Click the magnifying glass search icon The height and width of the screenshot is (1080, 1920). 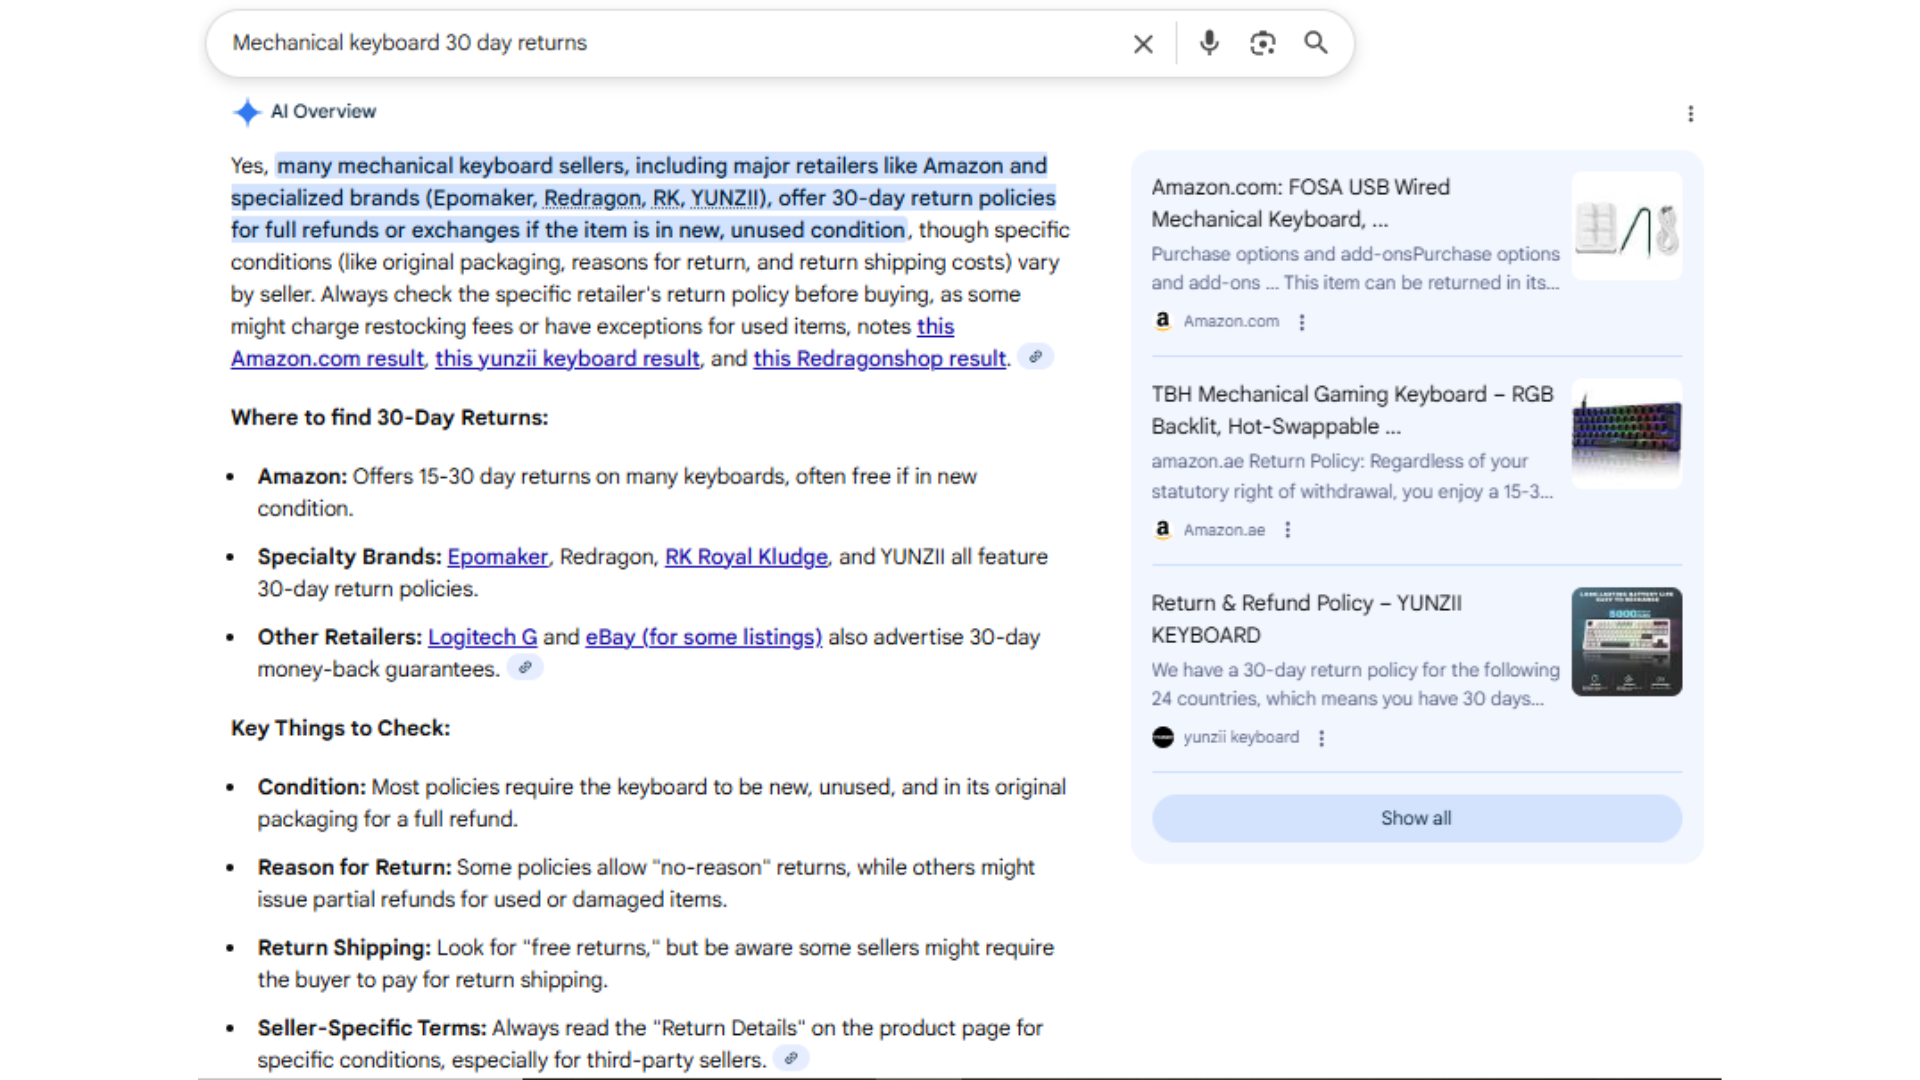pyautogui.click(x=1316, y=43)
